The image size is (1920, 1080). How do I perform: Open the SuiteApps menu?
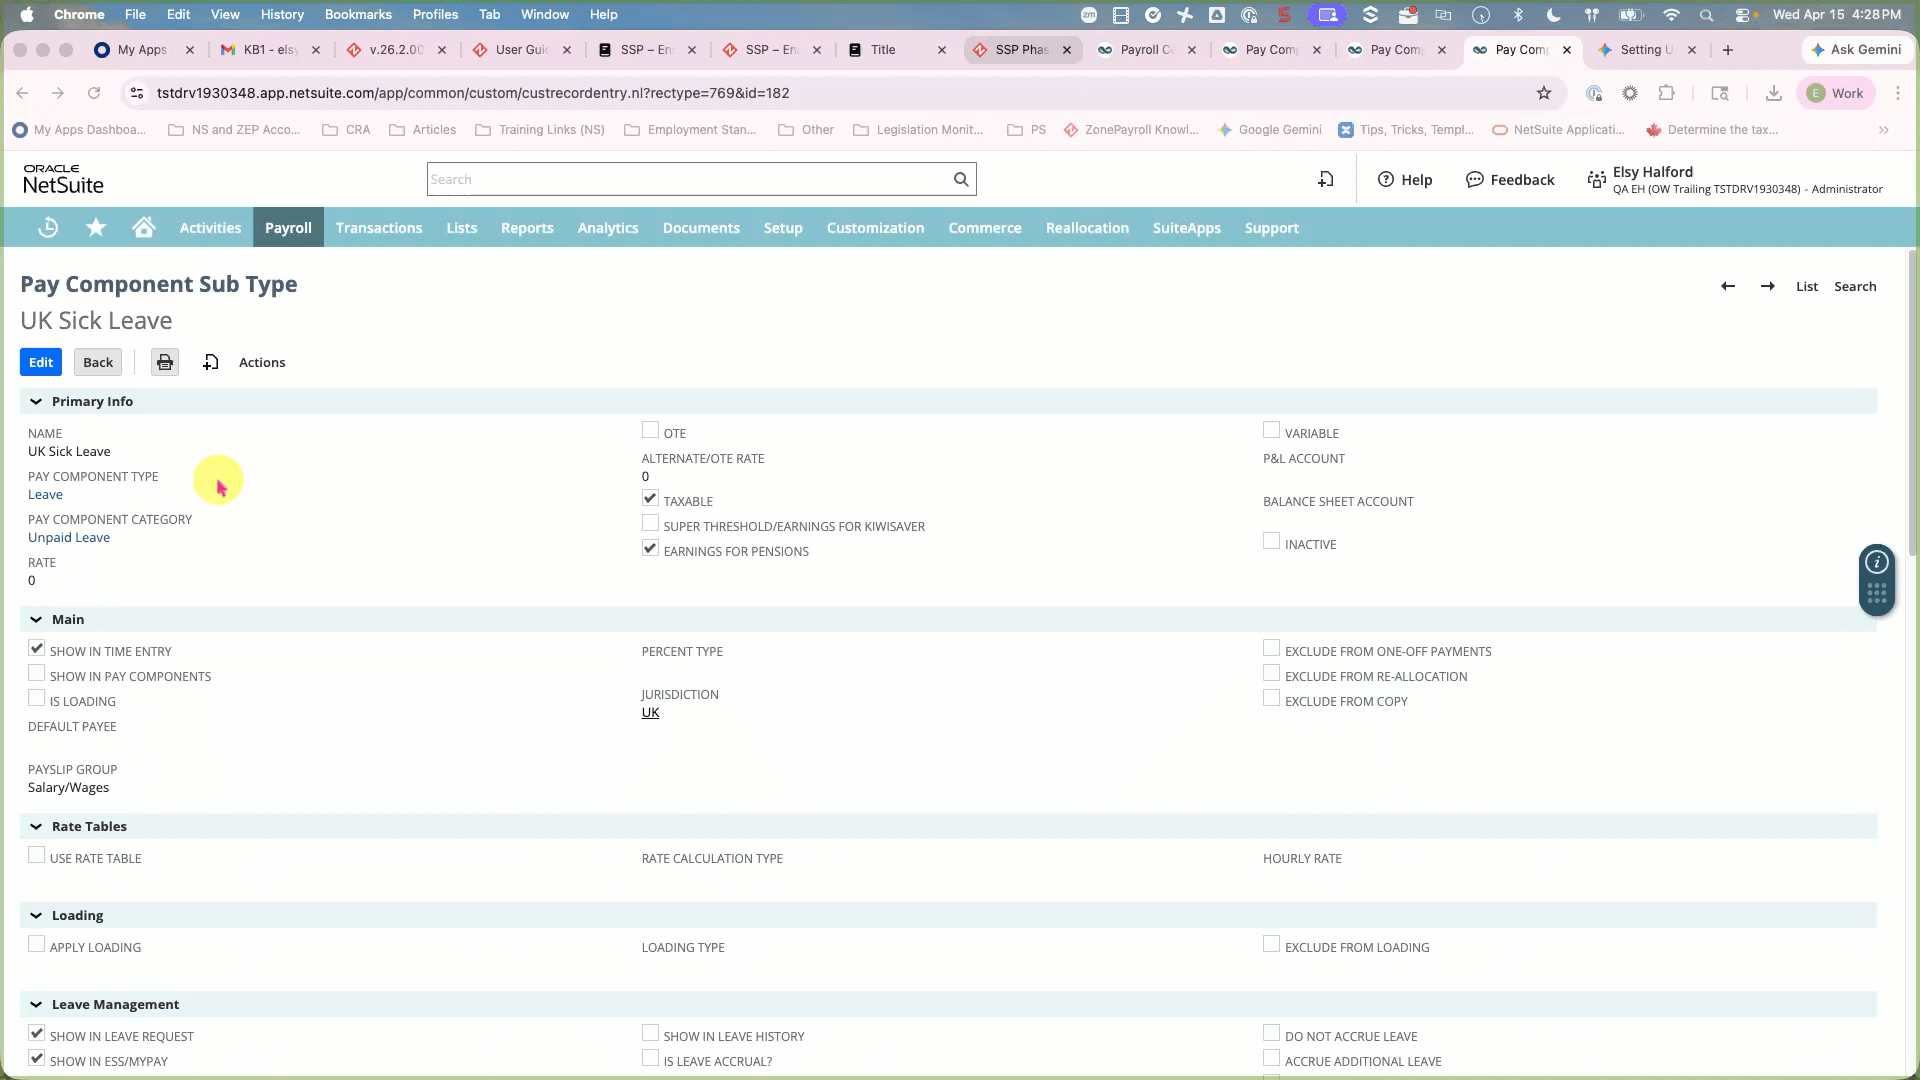point(1186,228)
